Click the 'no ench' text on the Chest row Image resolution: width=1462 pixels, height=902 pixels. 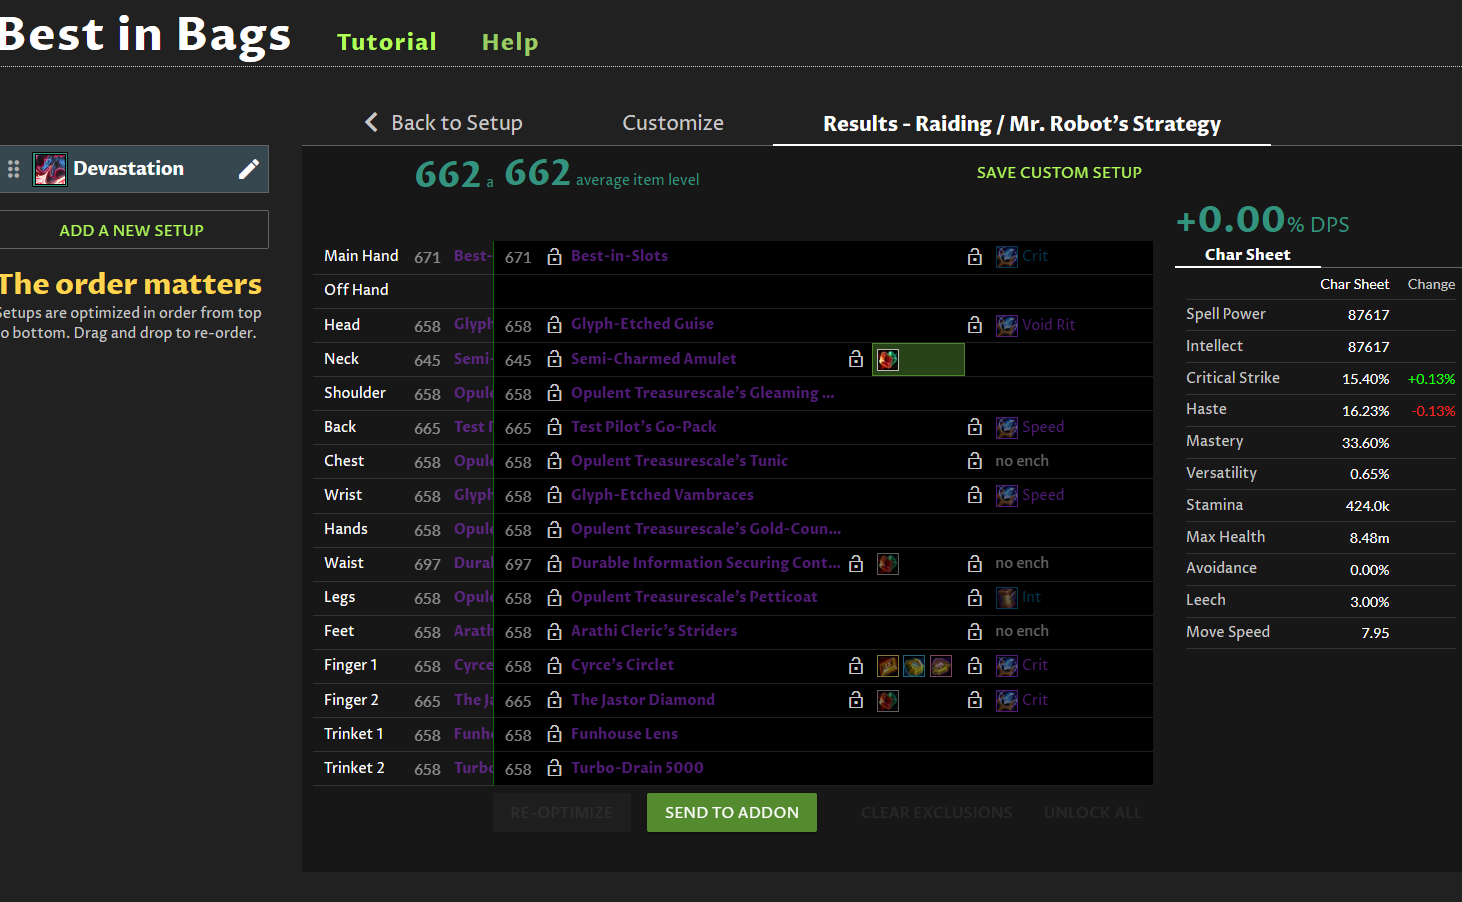[x=1022, y=461]
